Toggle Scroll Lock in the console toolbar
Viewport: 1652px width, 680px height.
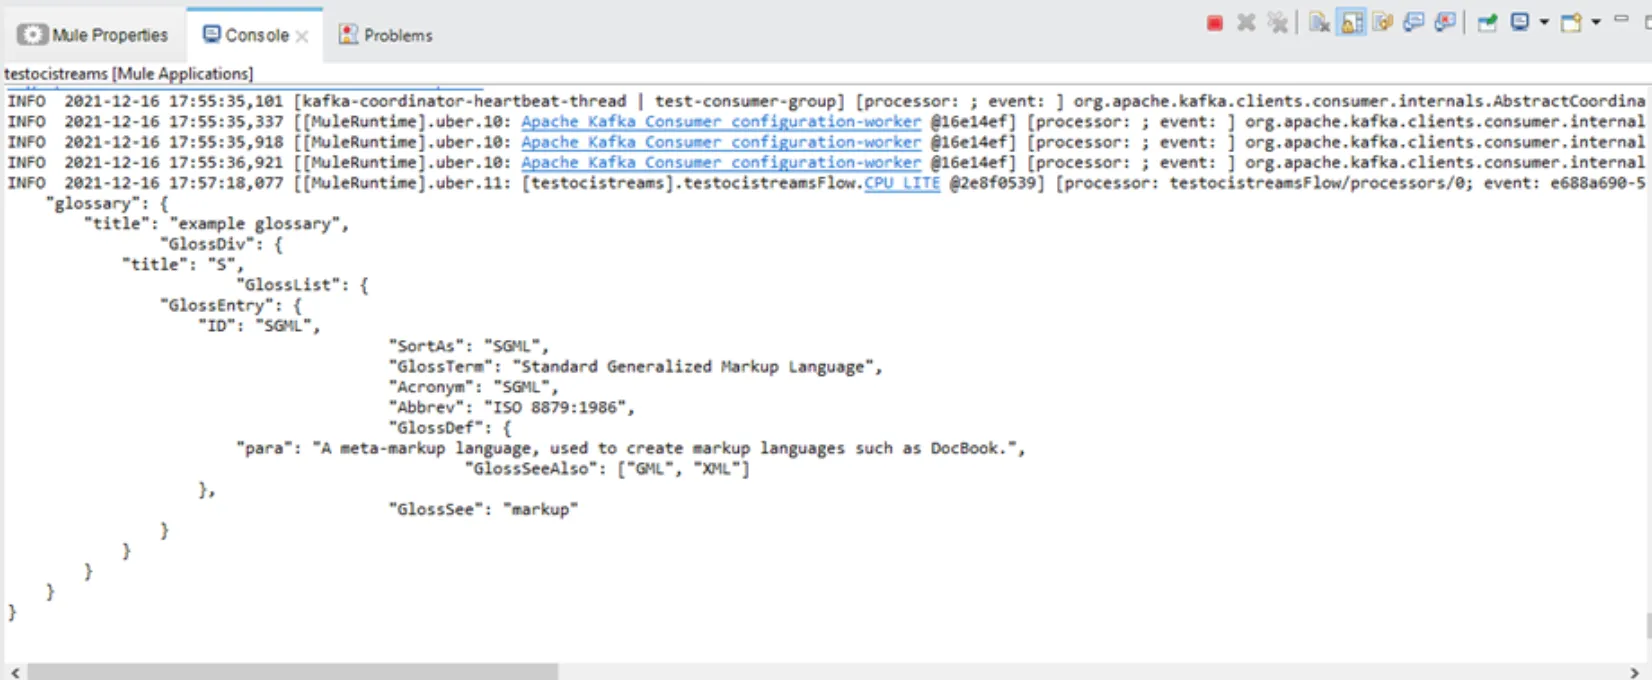coord(1351,23)
